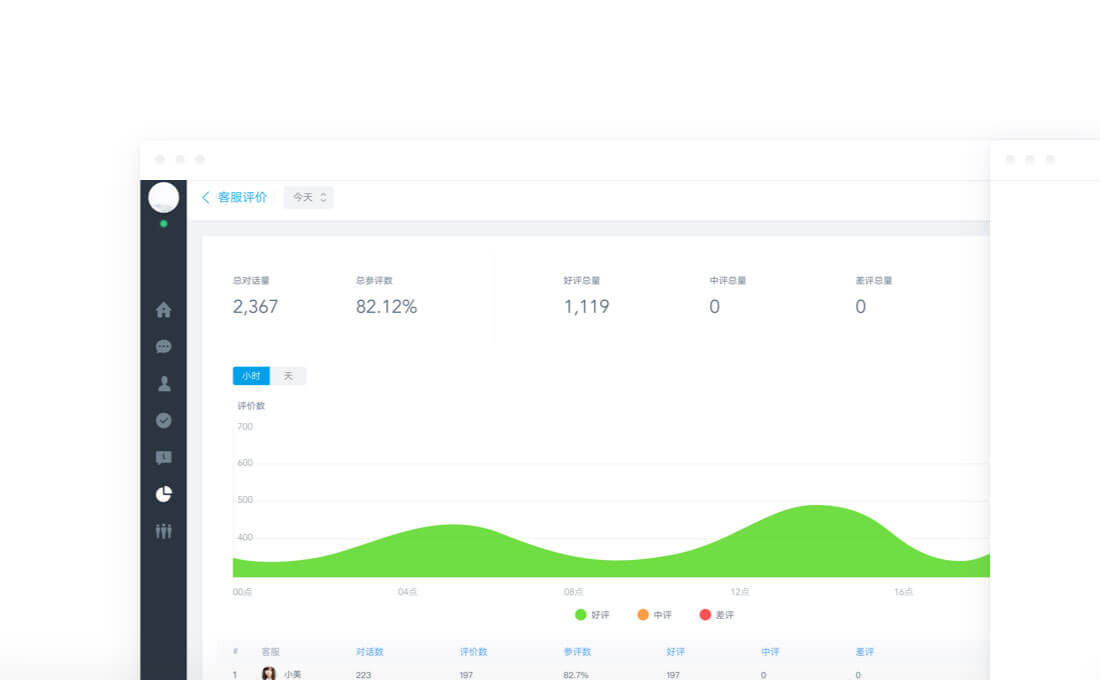Click the profile avatar at sidebar top
The height and width of the screenshot is (680, 1100).
click(164, 198)
